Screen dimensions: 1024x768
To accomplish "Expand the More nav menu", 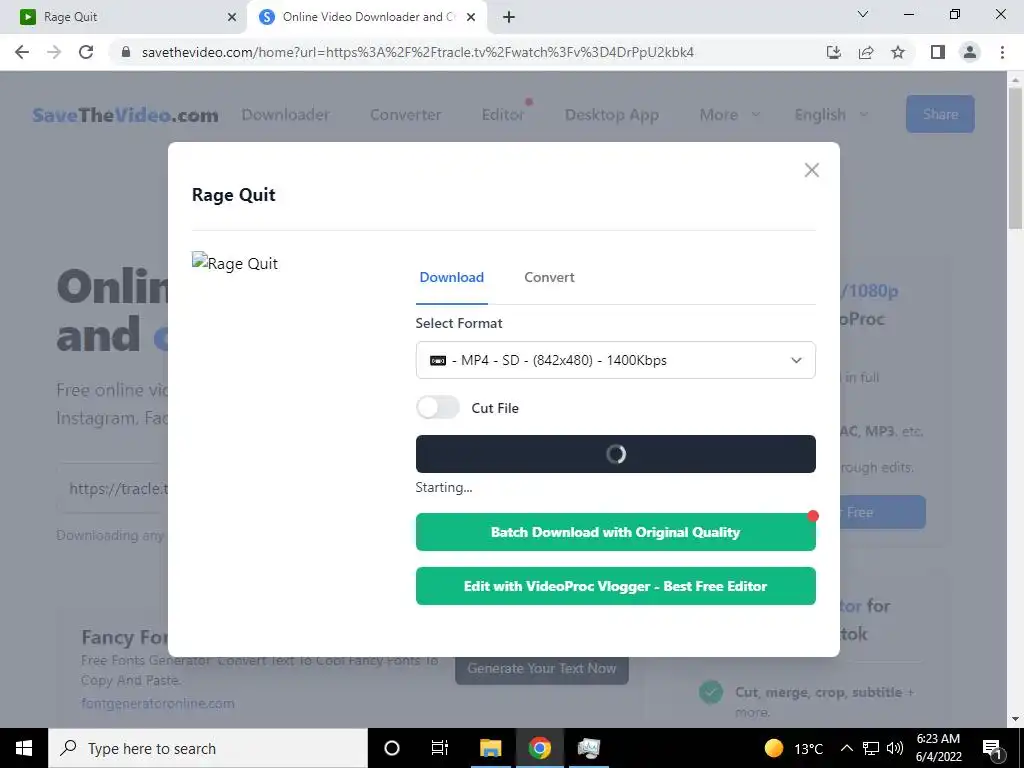I will tap(729, 115).
